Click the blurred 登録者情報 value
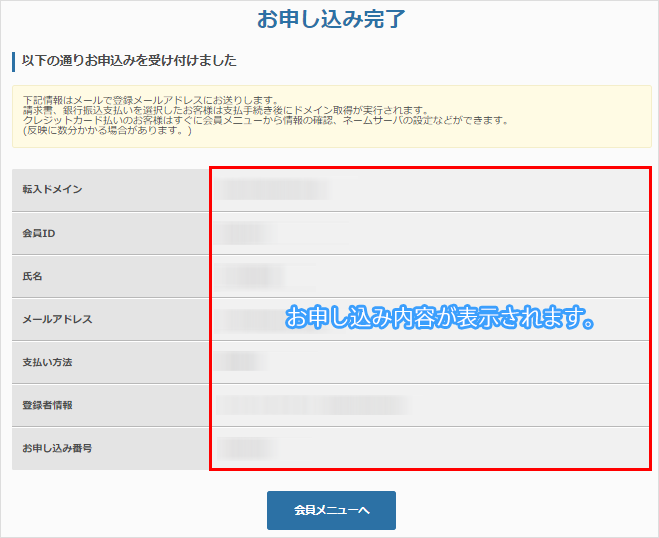659x538 pixels. pos(312,405)
